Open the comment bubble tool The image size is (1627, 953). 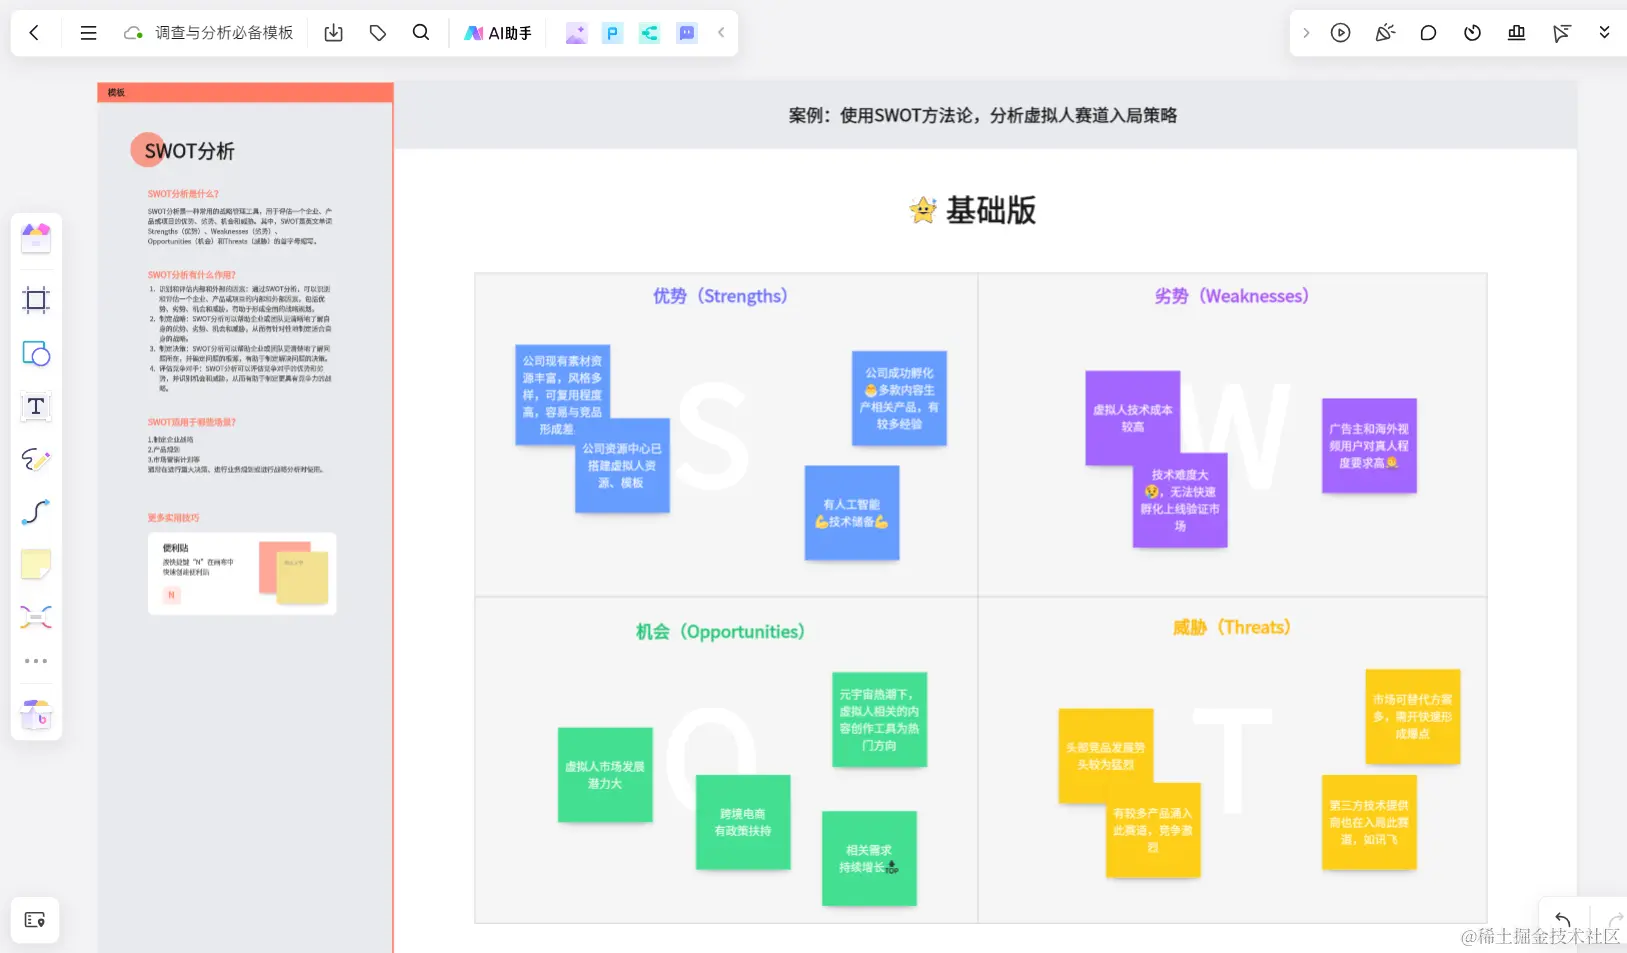pos(1428,32)
